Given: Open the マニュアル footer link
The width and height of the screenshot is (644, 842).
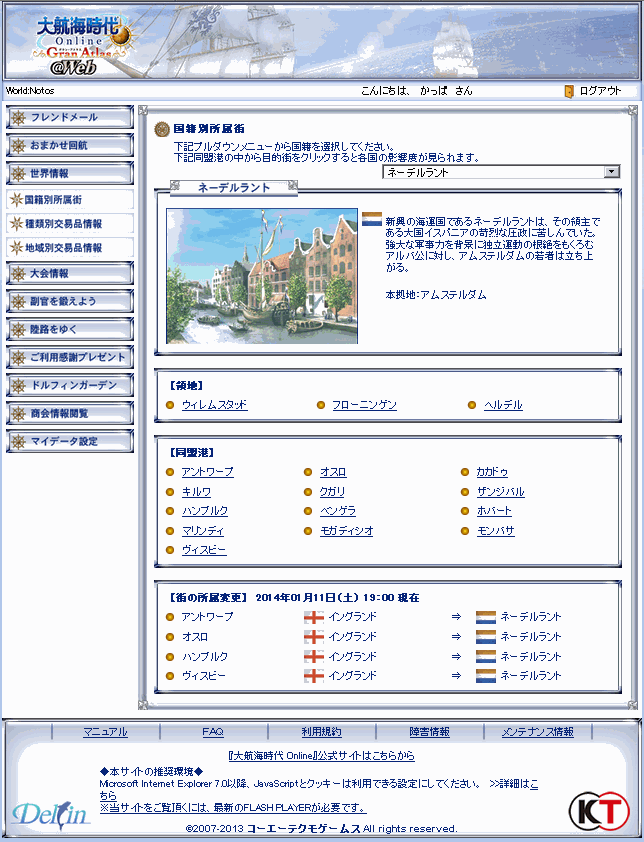Looking at the screenshot, I should [x=105, y=732].
